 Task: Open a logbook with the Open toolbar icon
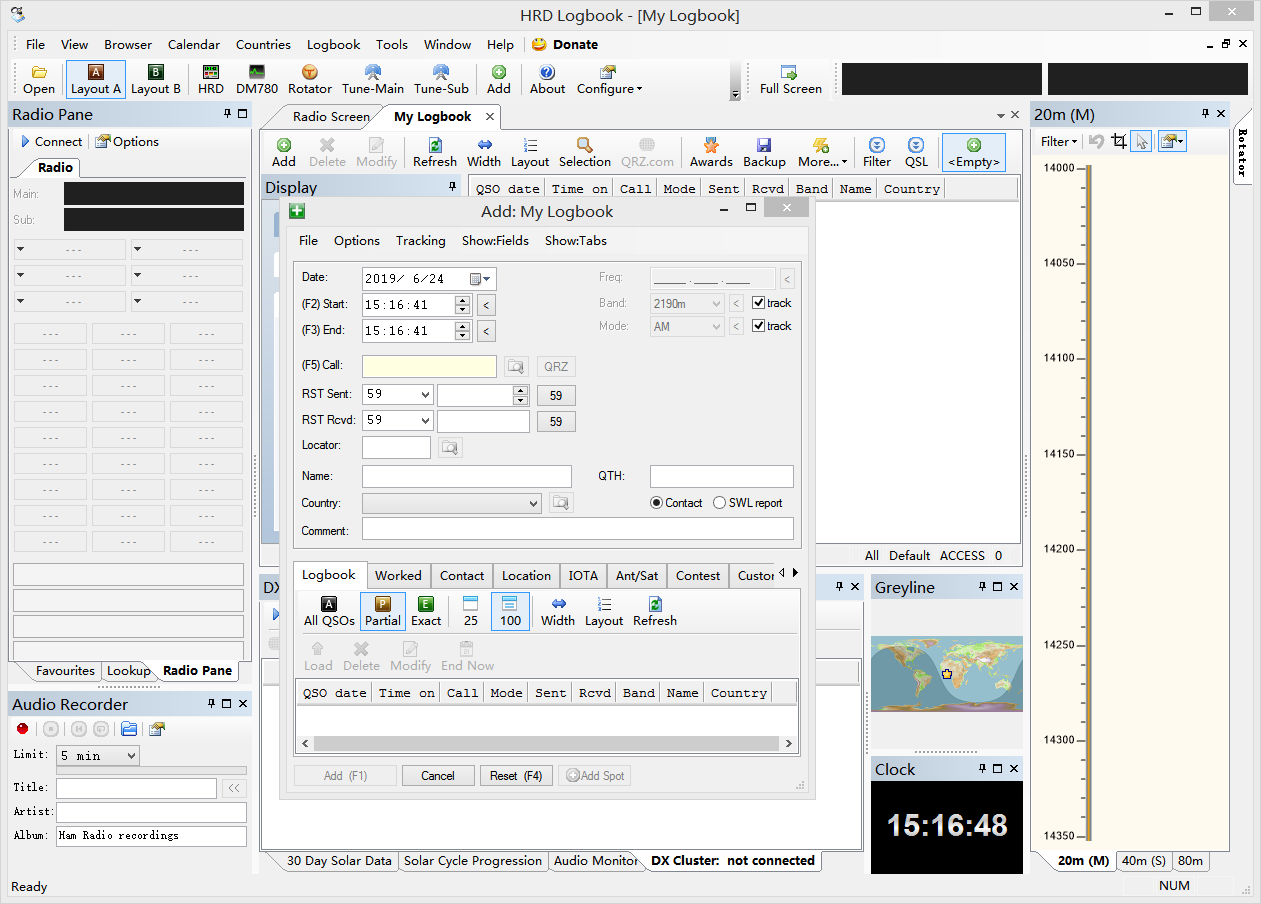pyautogui.click(x=39, y=80)
